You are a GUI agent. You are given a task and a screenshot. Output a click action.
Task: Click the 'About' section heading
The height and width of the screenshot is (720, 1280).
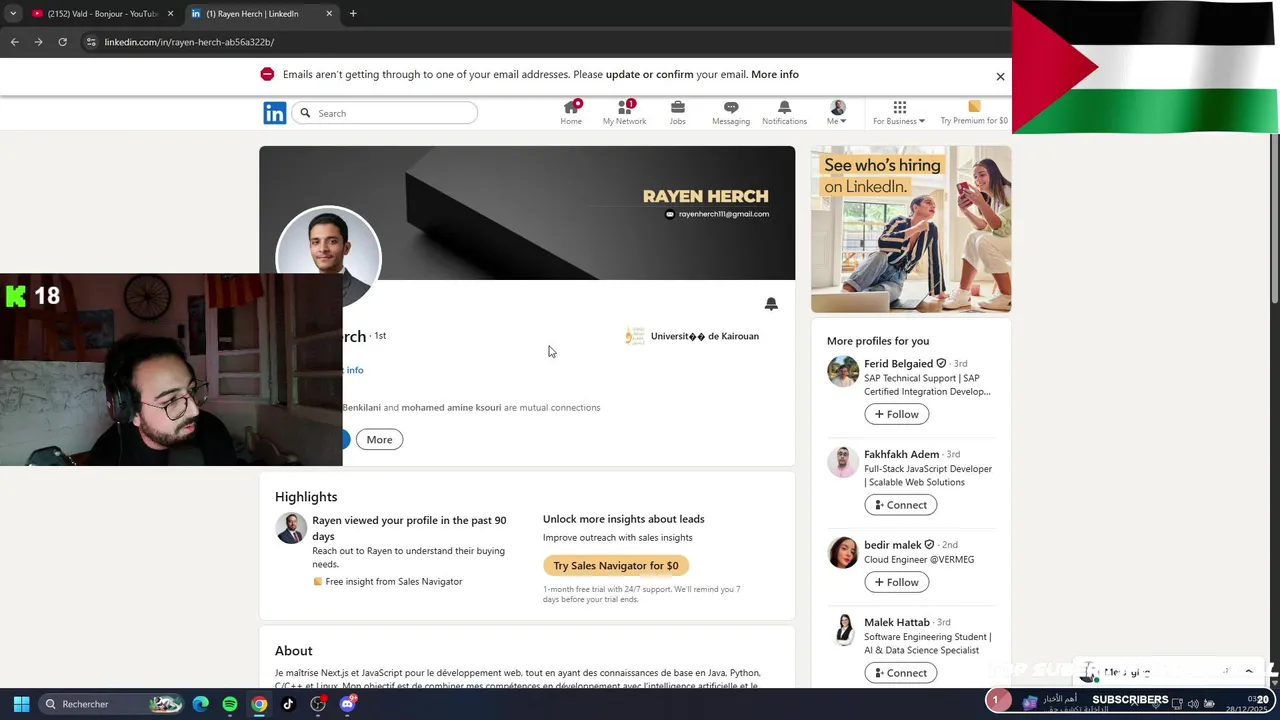(294, 651)
